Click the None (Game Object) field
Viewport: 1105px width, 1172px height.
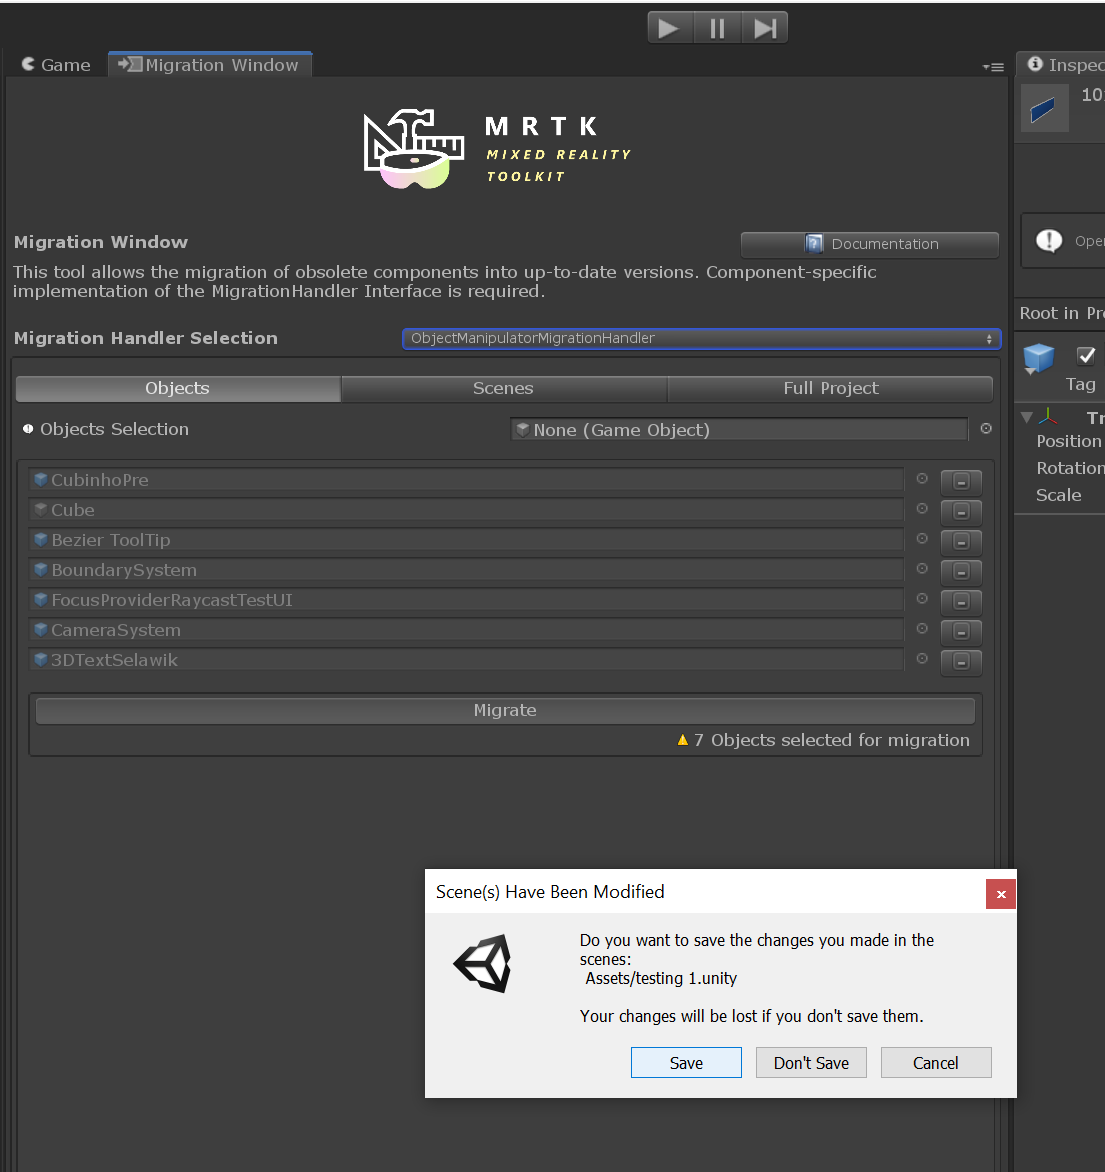click(739, 430)
